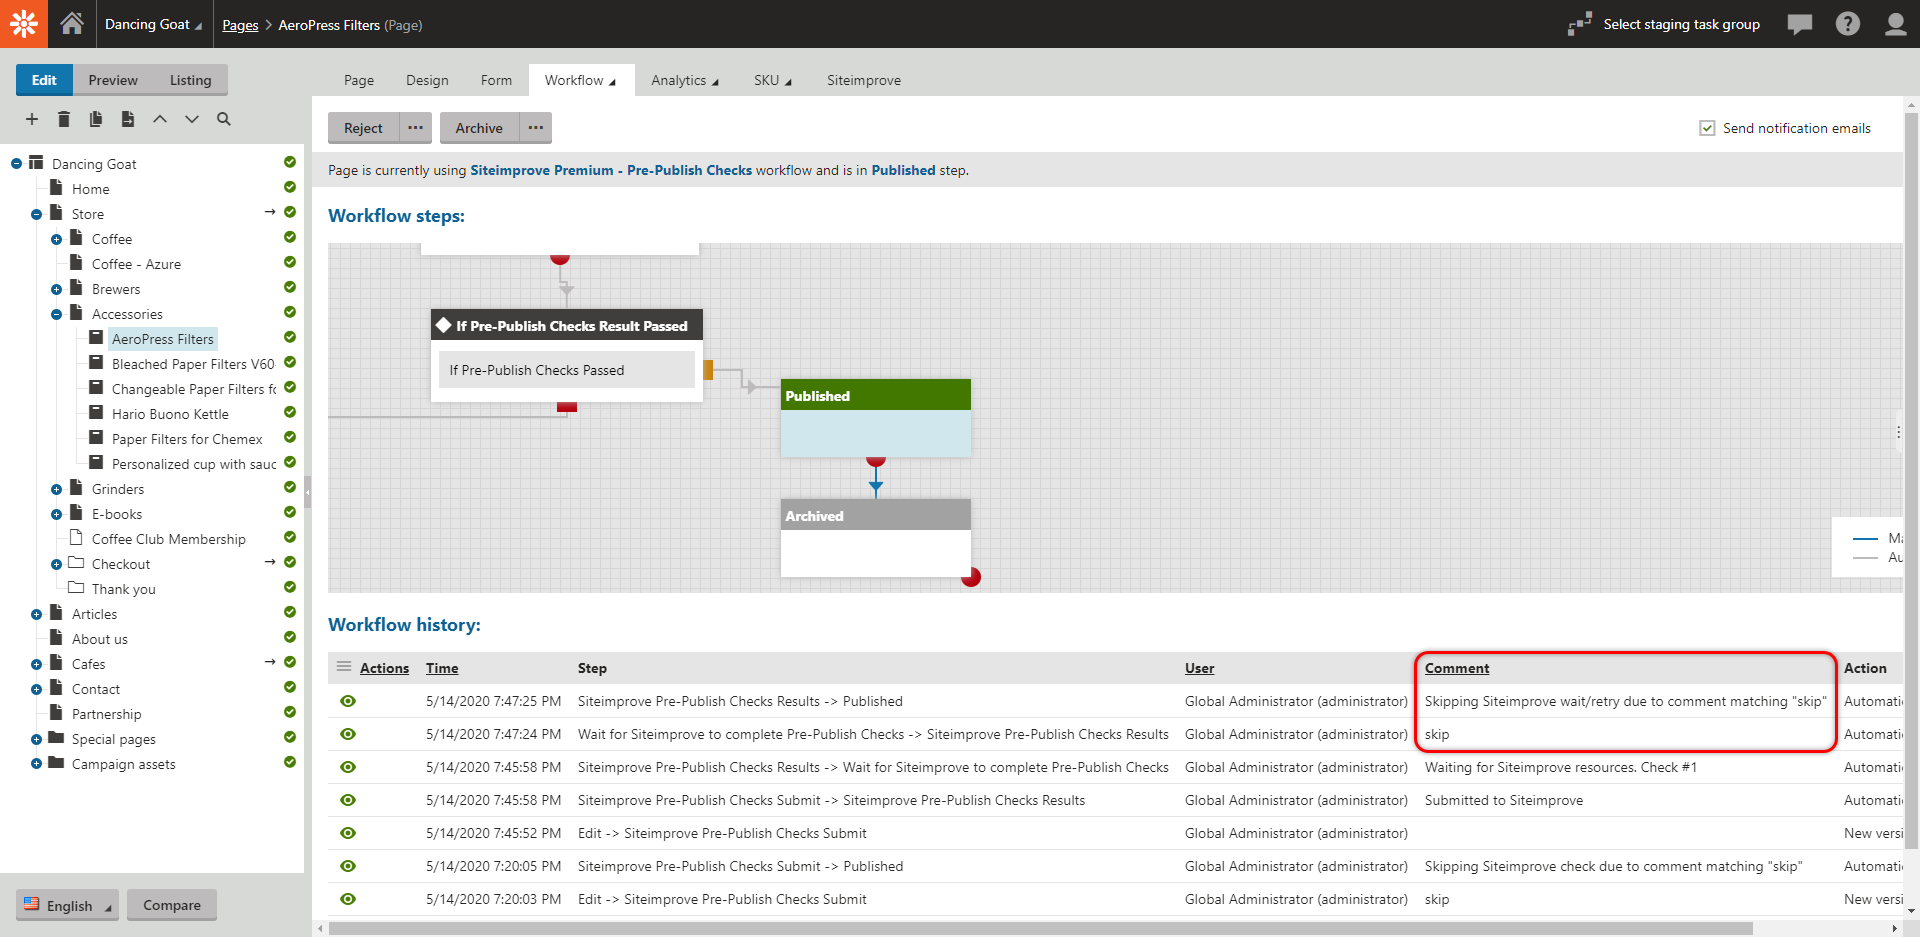The image size is (1920, 937).
Task: Open the user account menu icon
Action: coord(1895,24)
